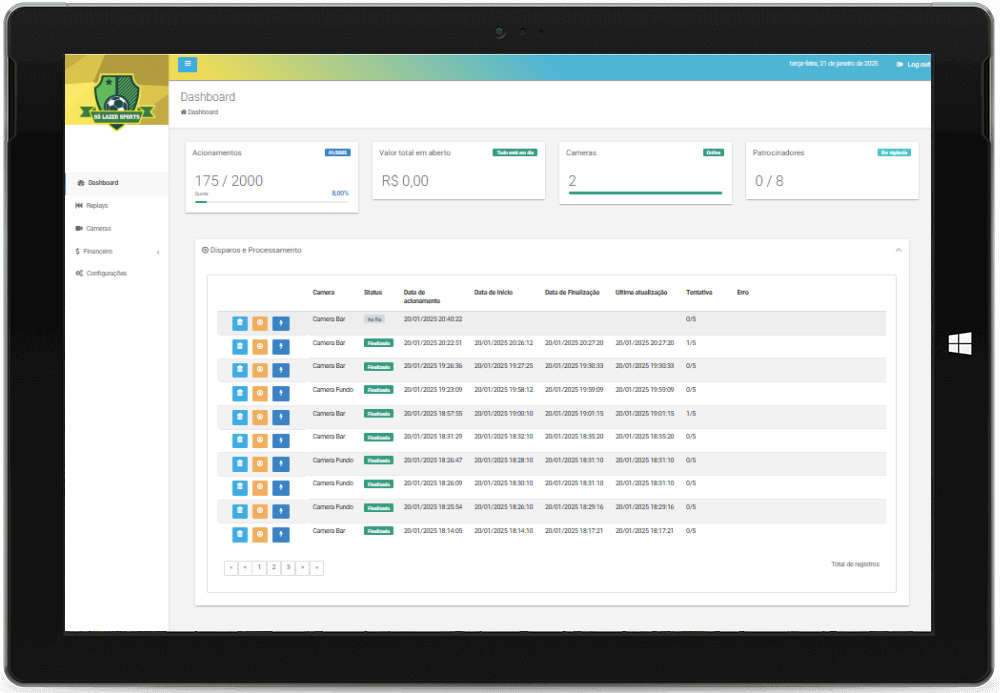Open Replays in the sidebar

click(x=97, y=206)
